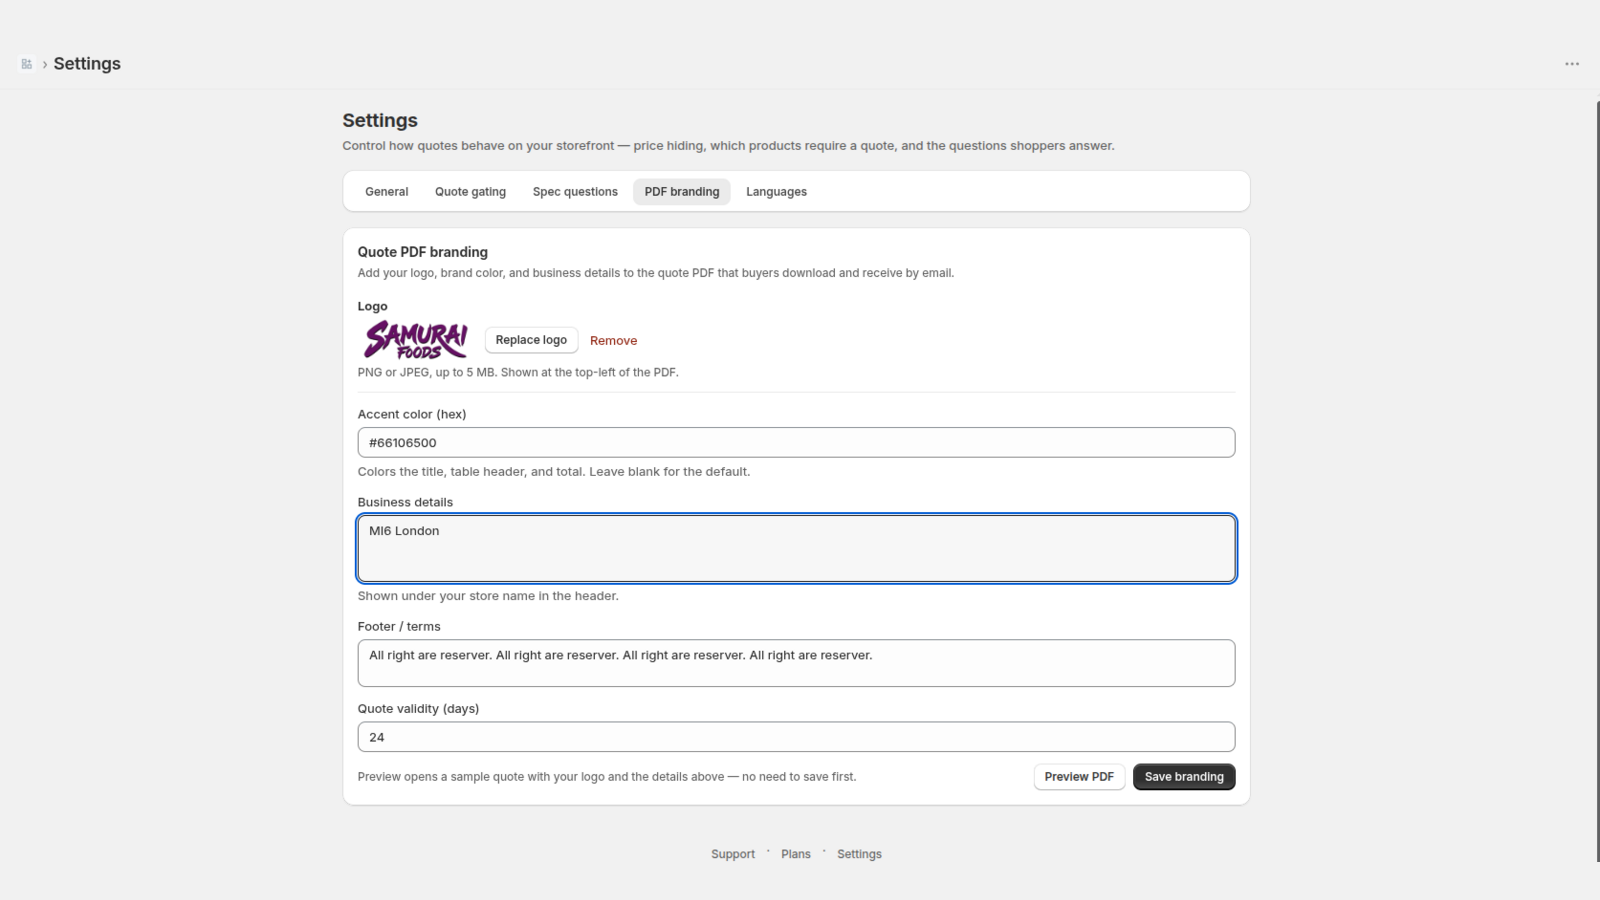Edit the Footer / terms text area
Screen dimensions: 1600x900
click(796, 663)
